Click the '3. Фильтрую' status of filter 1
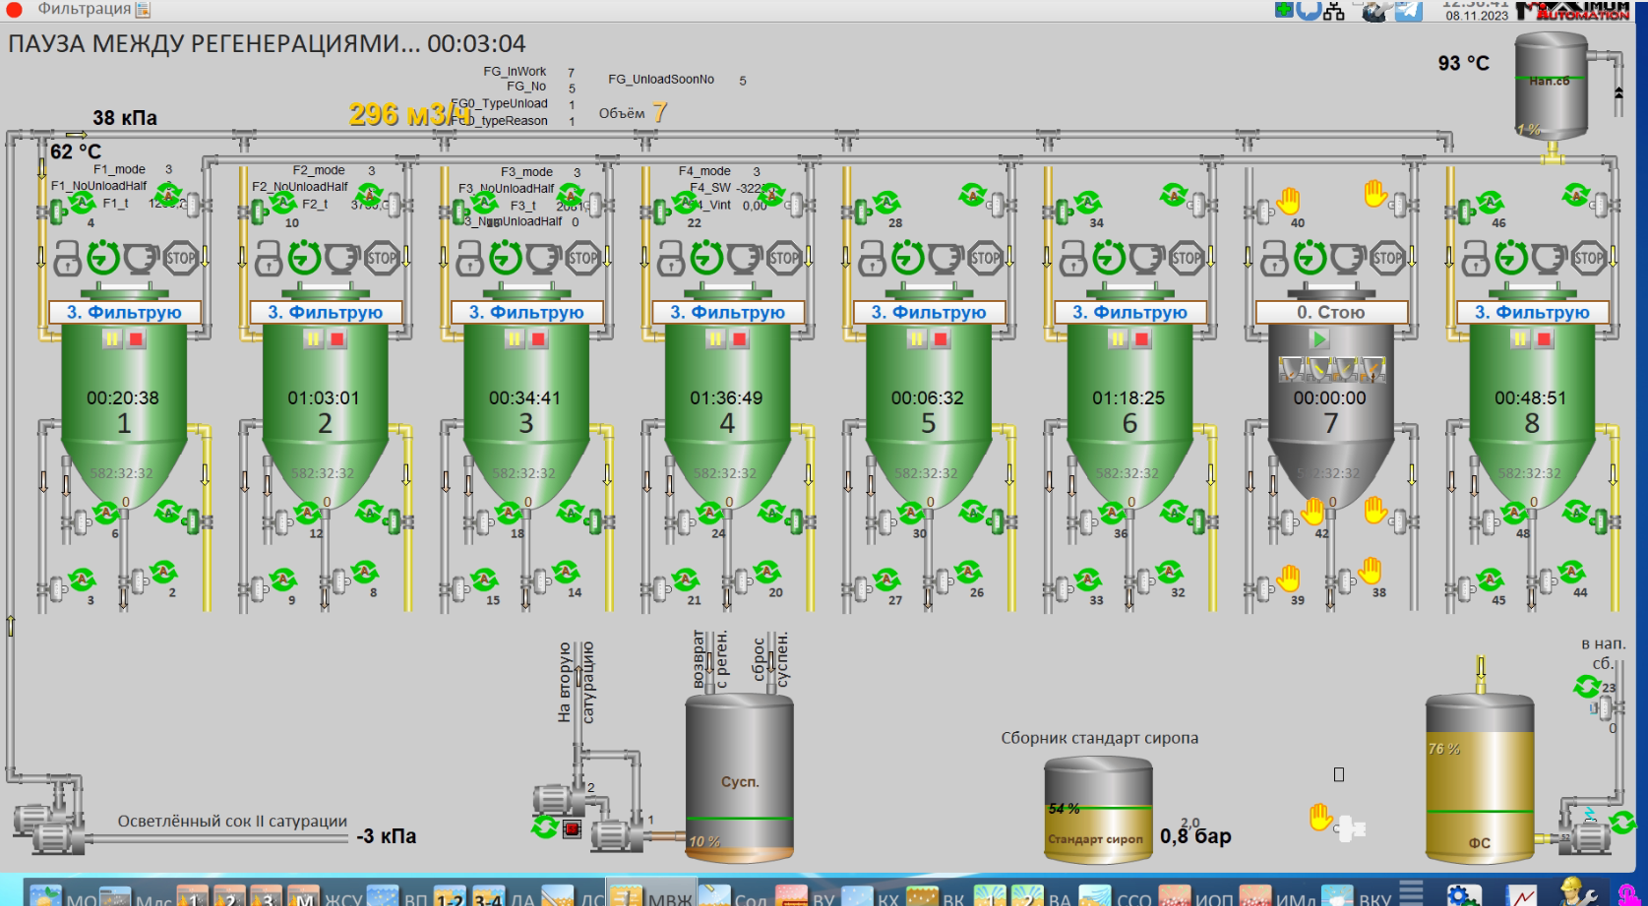 coord(124,312)
